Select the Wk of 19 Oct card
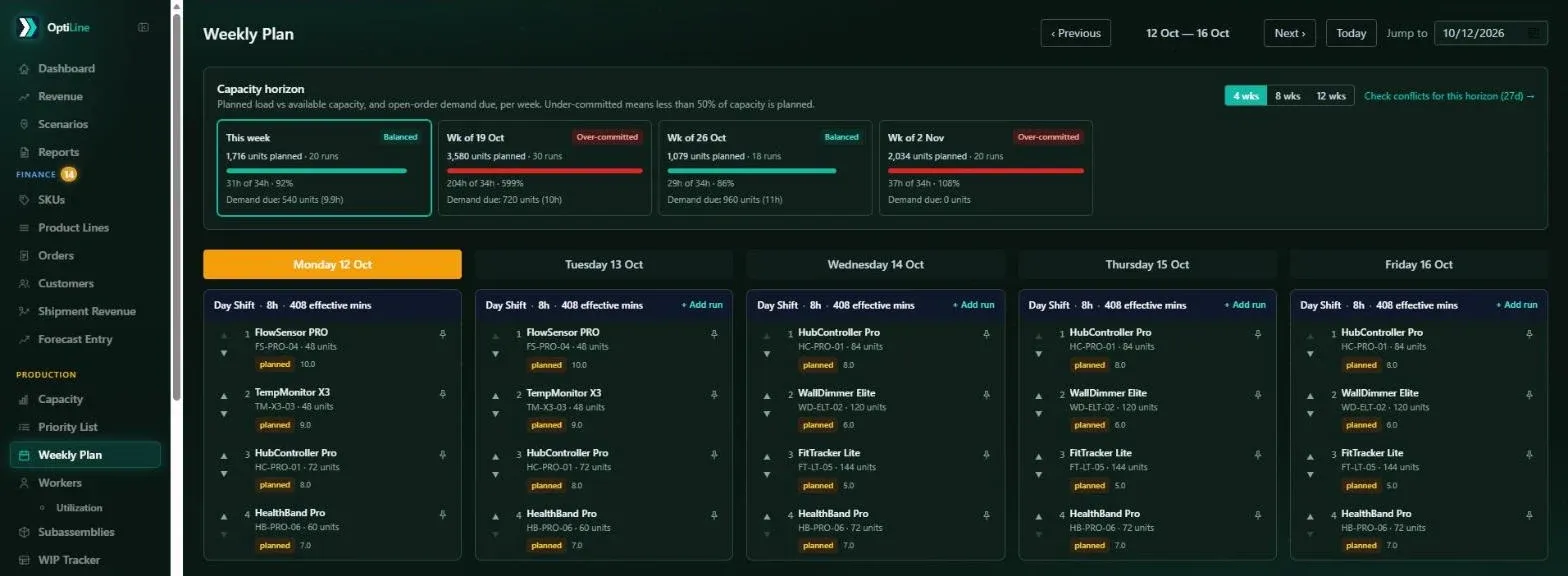 click(x=545, y=168)
